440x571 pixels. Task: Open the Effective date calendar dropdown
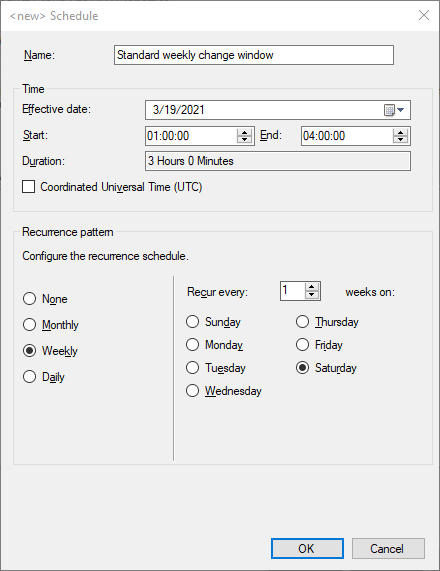(x=394, y=110)
